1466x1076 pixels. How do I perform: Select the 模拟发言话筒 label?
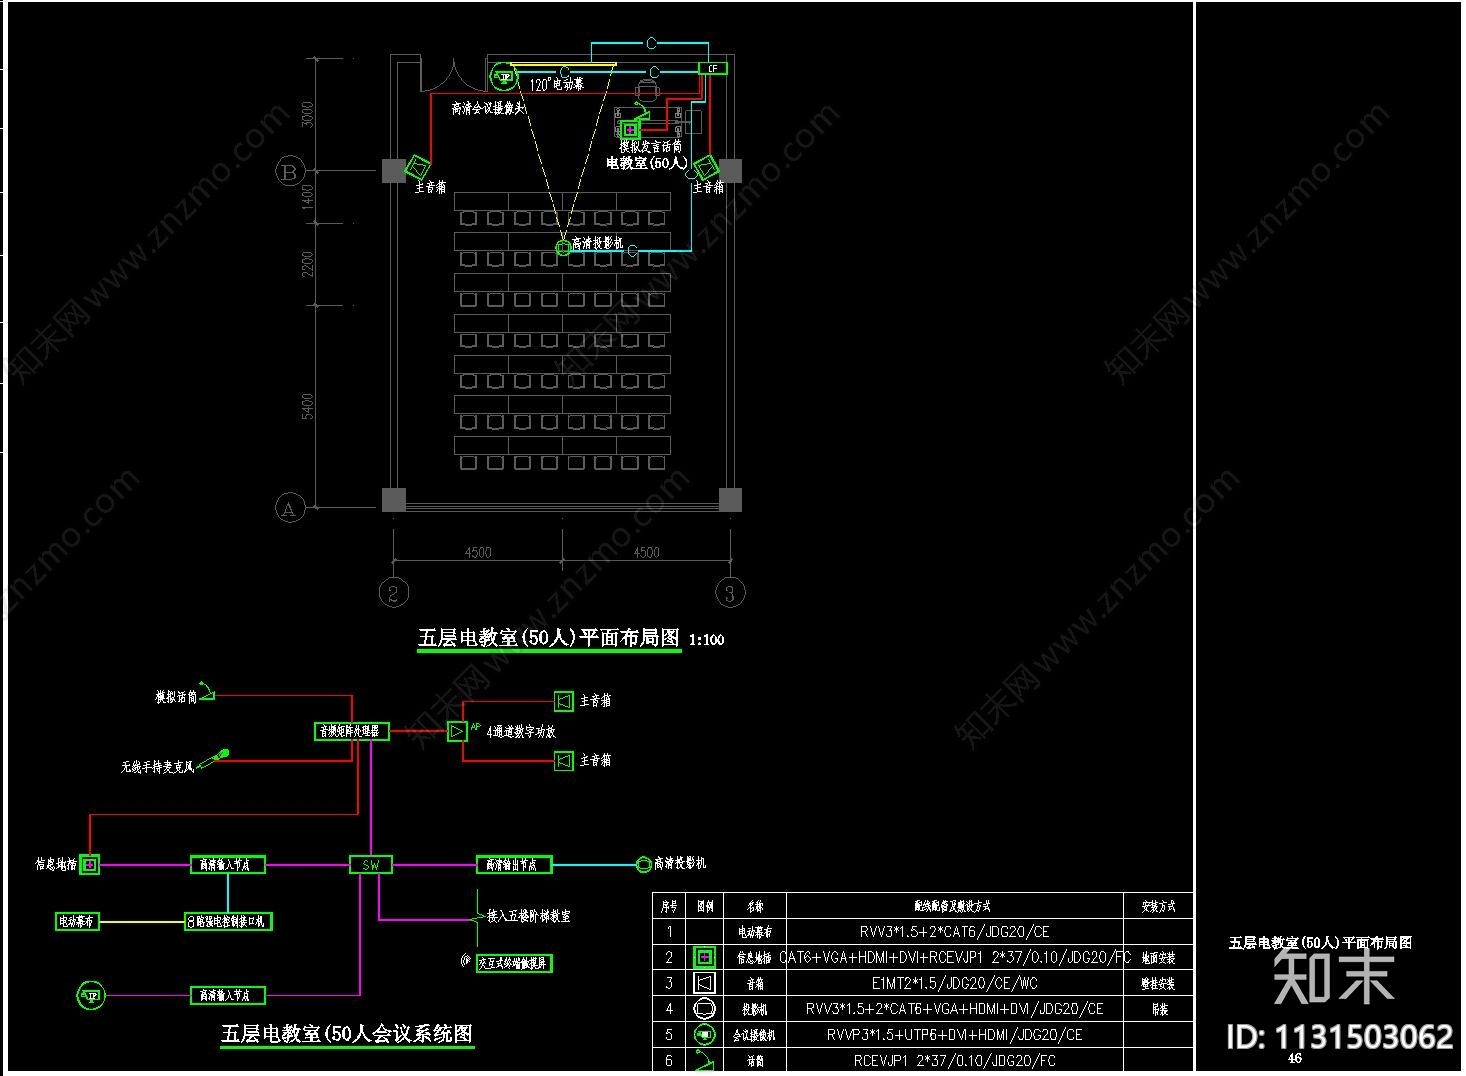(x=650, y=146)
